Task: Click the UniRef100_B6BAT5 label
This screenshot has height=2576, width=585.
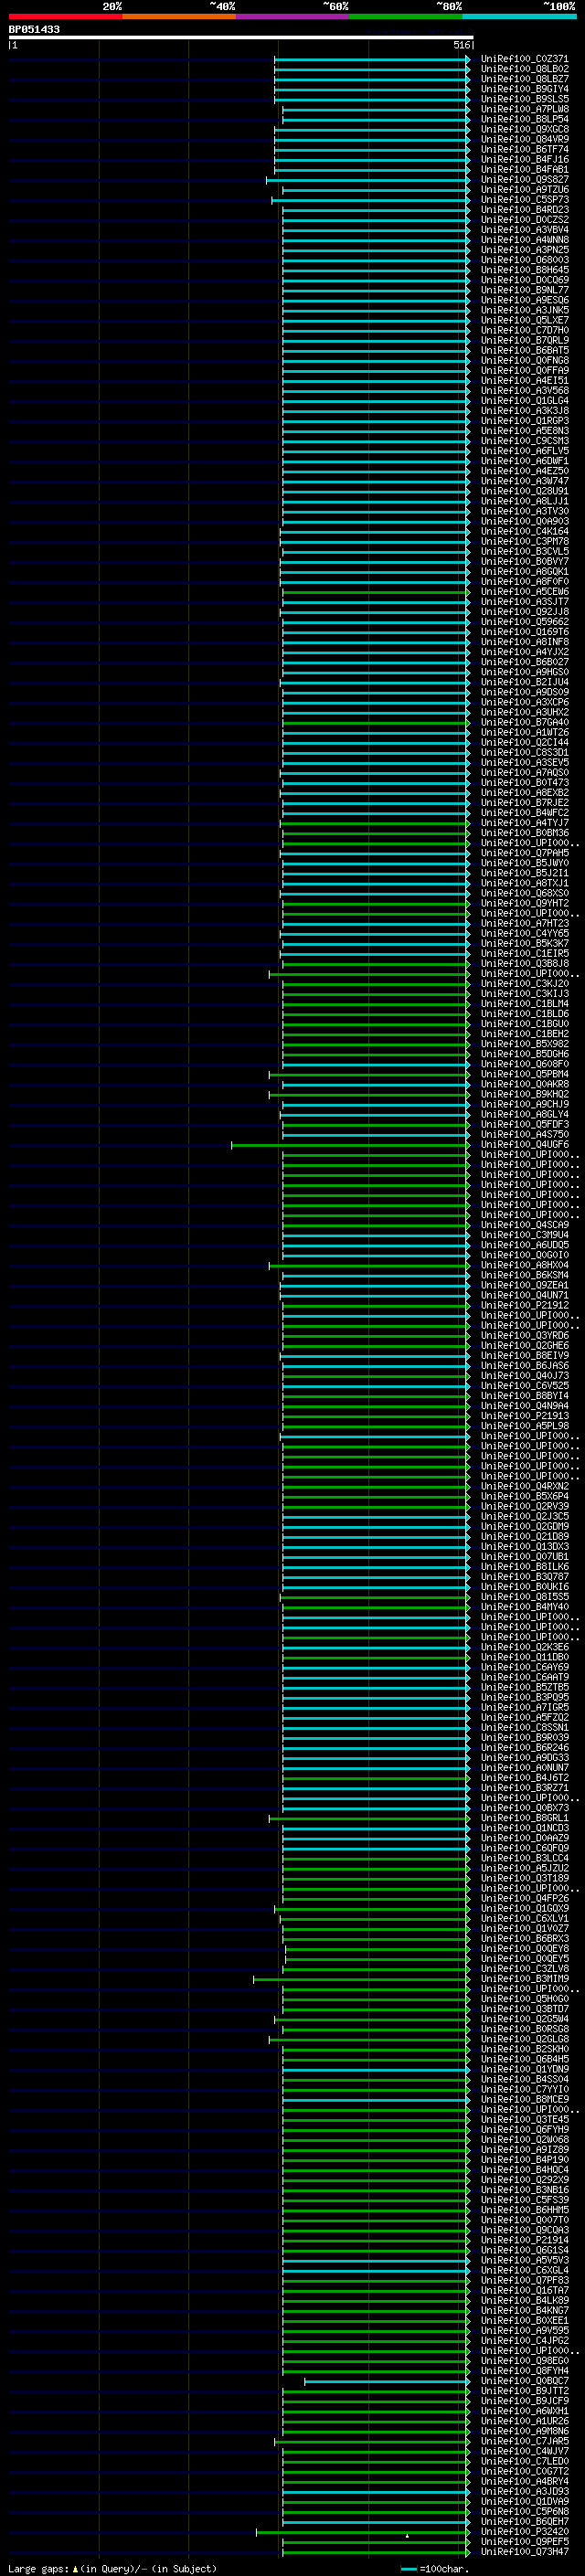Action: coord(524,351)
